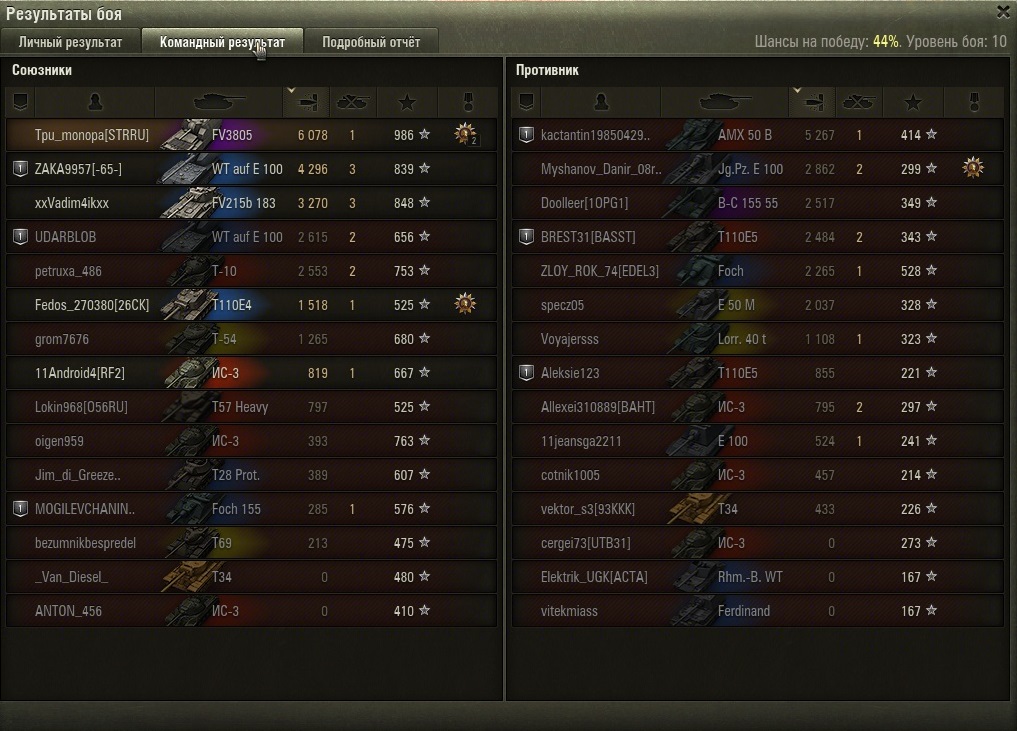Select player name Tpu_monopa[STRRU]
Screen dimensions: 1017x731
pyautogui.click(x=91, y=135)
